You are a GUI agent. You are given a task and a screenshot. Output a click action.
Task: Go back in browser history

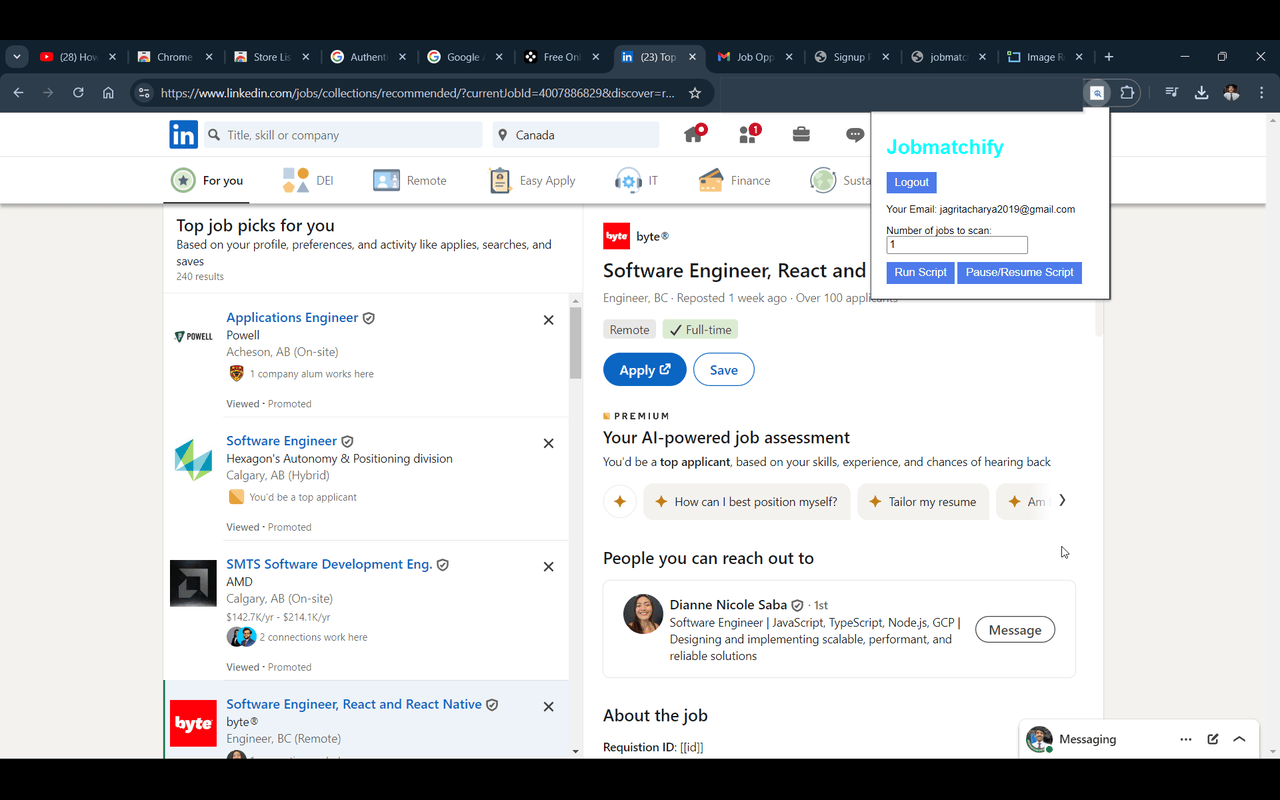18,93
